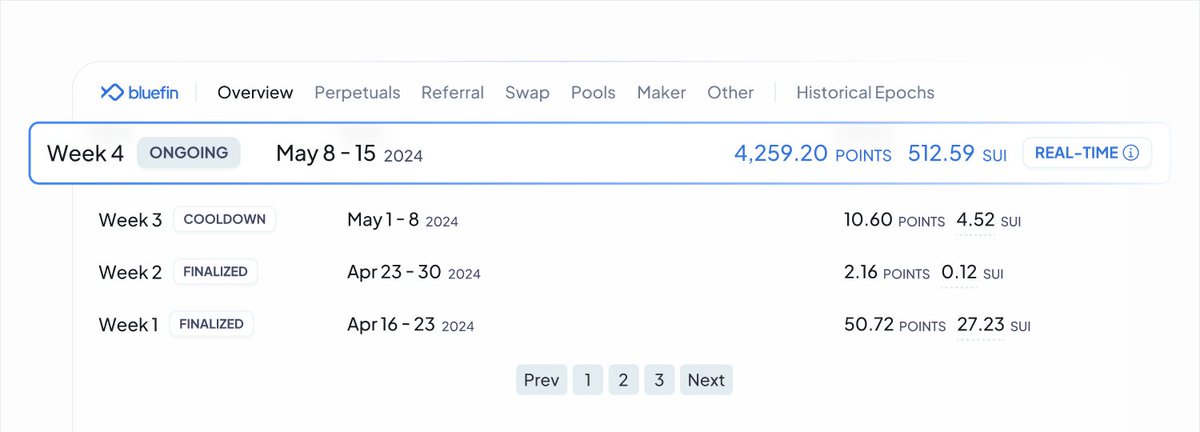
Task: Open the Maker tab
Action: point(661,92)
